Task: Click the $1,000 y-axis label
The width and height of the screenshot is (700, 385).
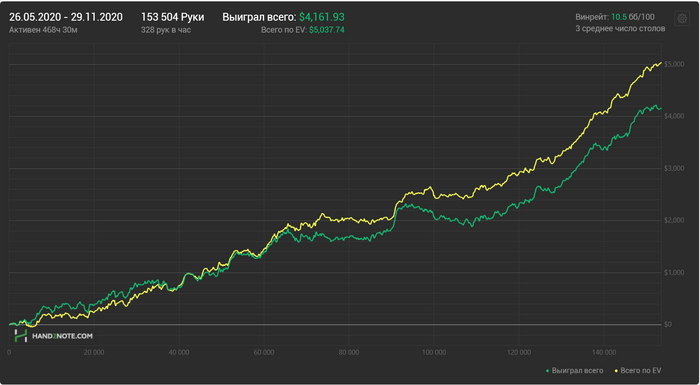Action: pos(674,272)
